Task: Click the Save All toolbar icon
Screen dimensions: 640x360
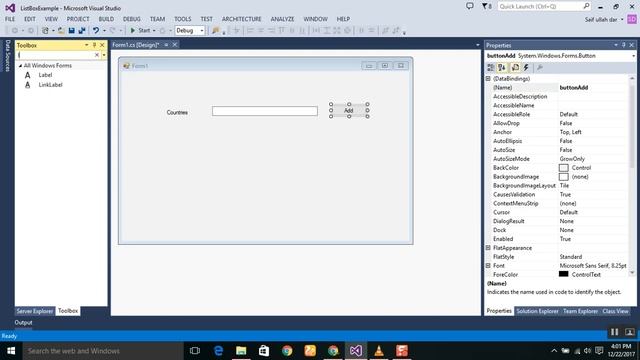Action: (82, 30)
